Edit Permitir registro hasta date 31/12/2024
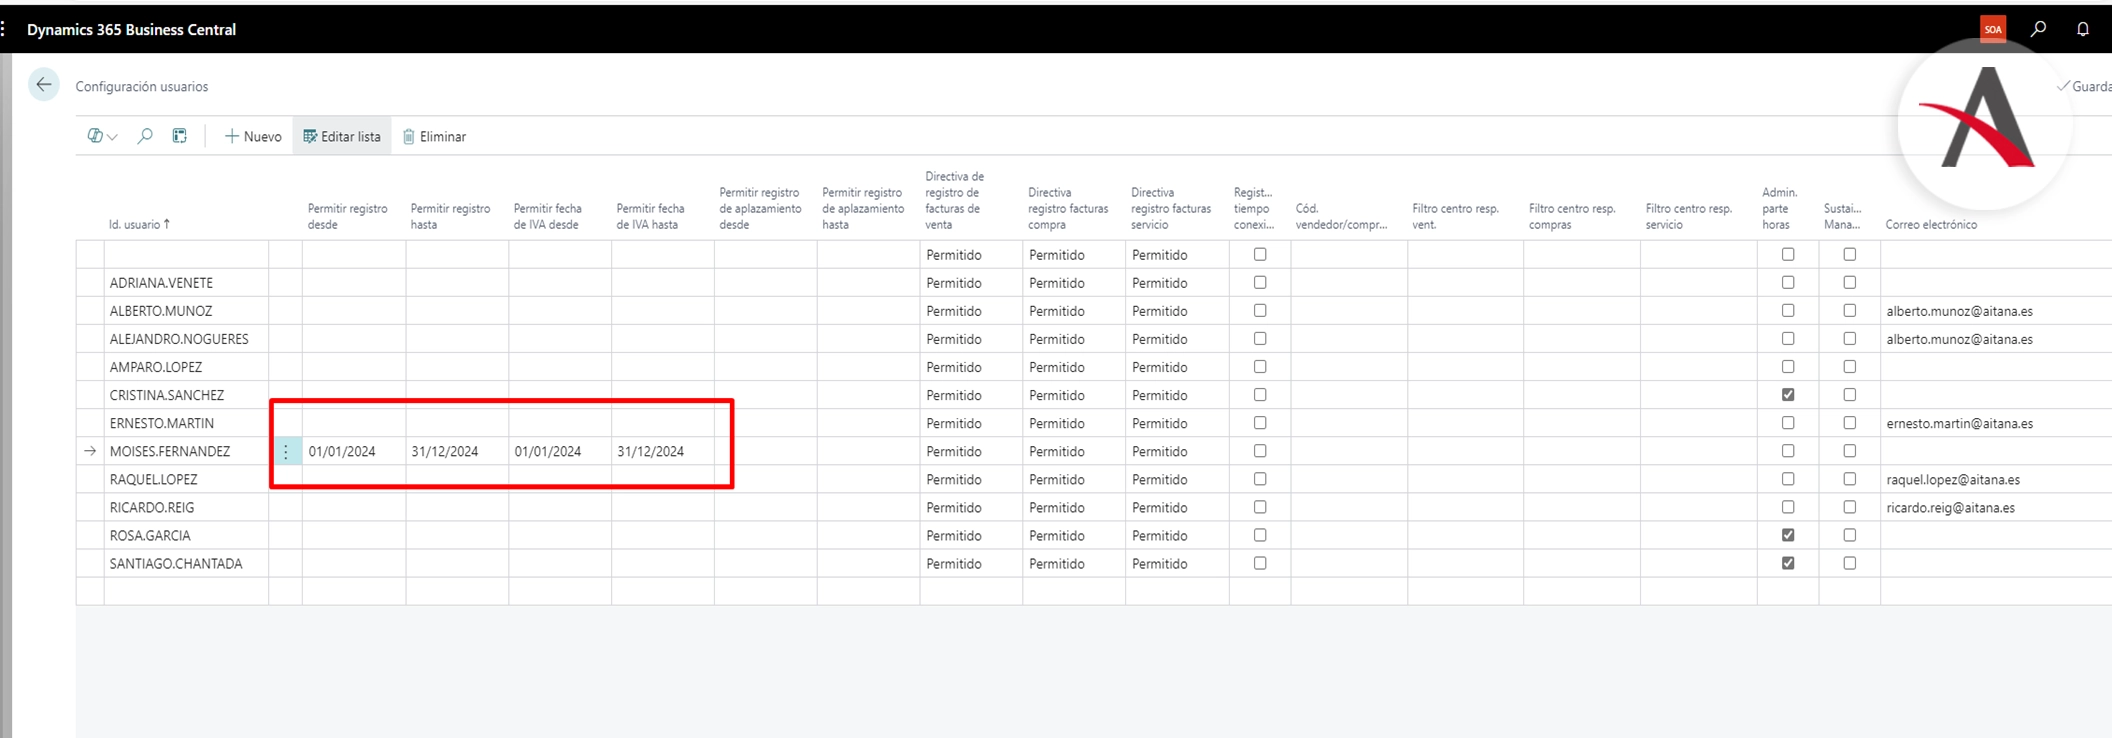Viewport: 2112px width, 738px height. pos(445,451)
